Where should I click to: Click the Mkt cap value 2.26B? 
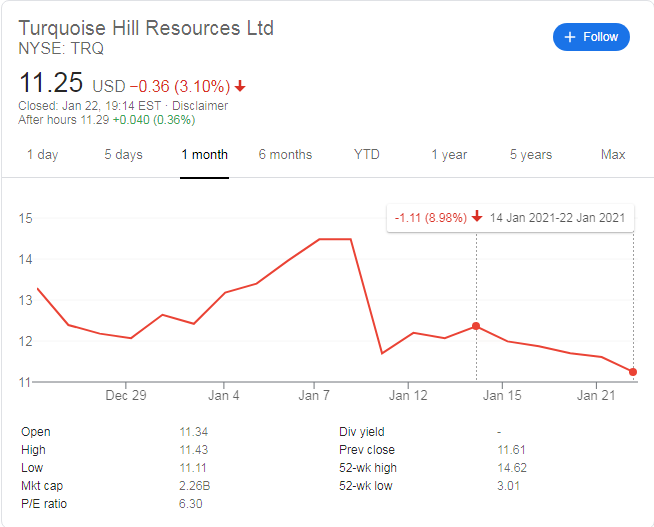pyautogui.click(x=194, y=486)
